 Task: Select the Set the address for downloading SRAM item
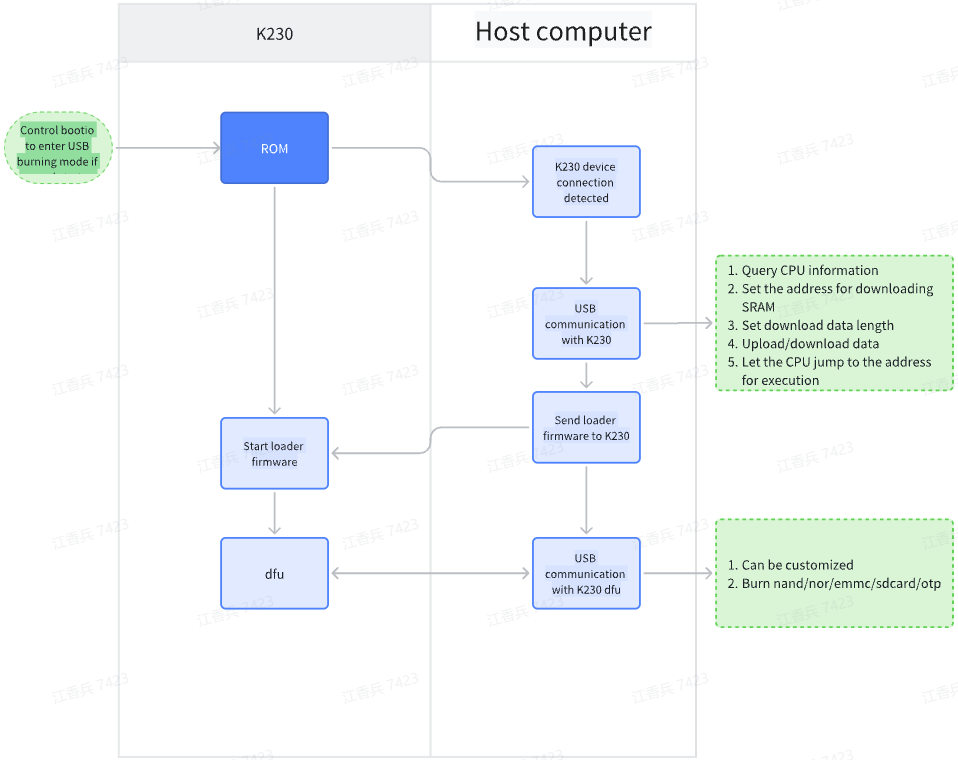click(836, 297)
